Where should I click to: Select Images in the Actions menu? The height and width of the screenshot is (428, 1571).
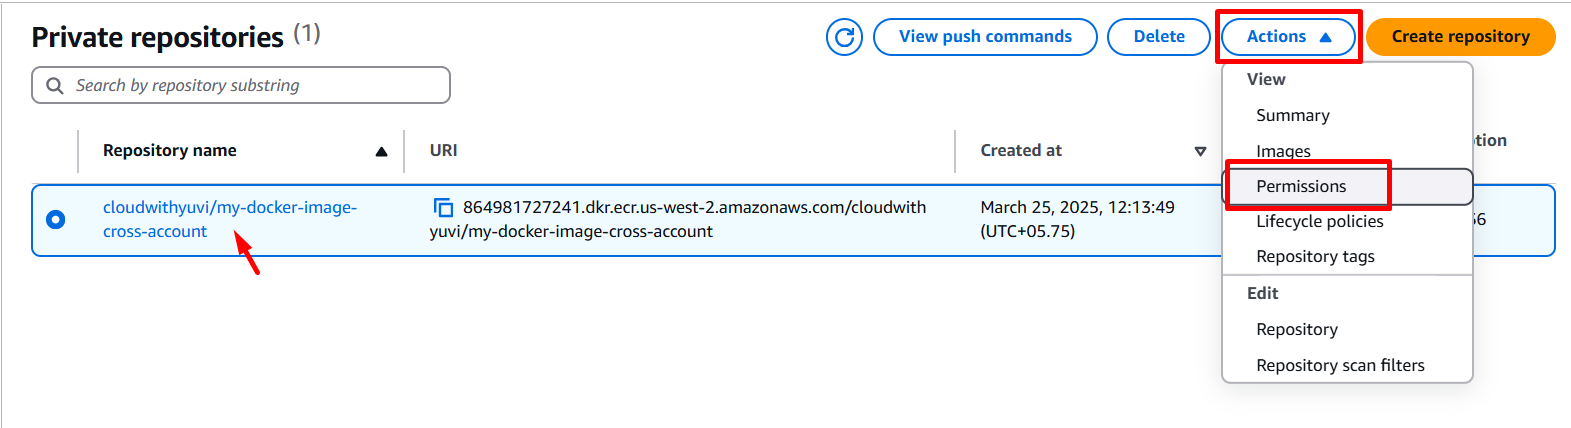point(1283,151)
